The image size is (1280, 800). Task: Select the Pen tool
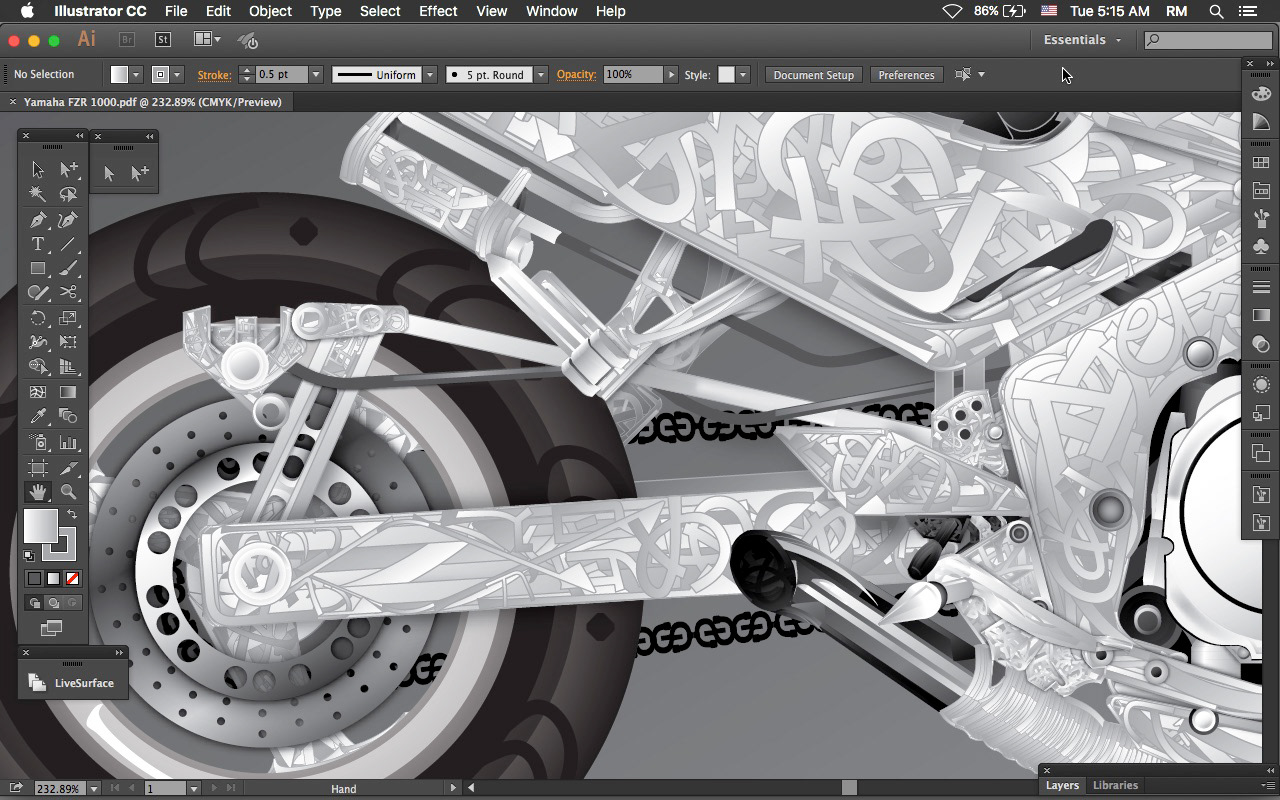38,220
